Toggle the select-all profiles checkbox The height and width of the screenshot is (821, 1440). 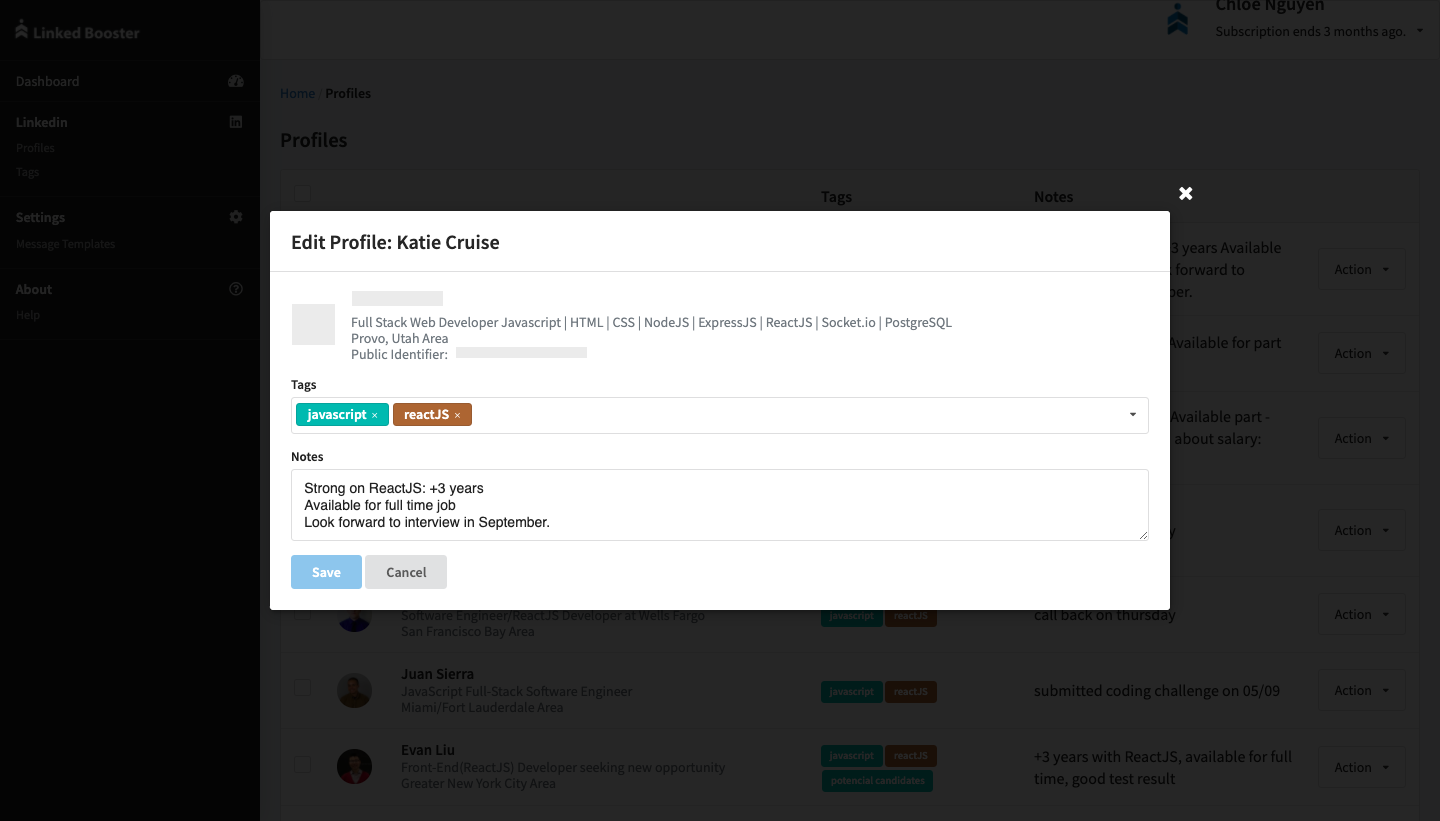[x=302, y=194]
